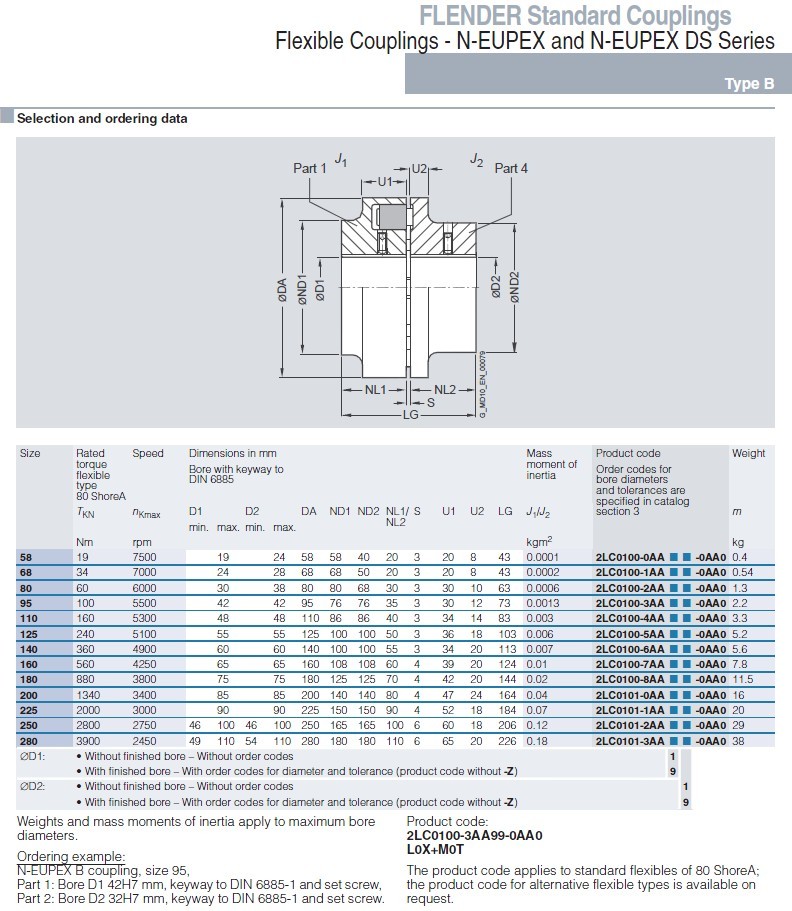792x911 pixels.
Task: Click the 11.5 kg weight value
Action: [743, 679]
